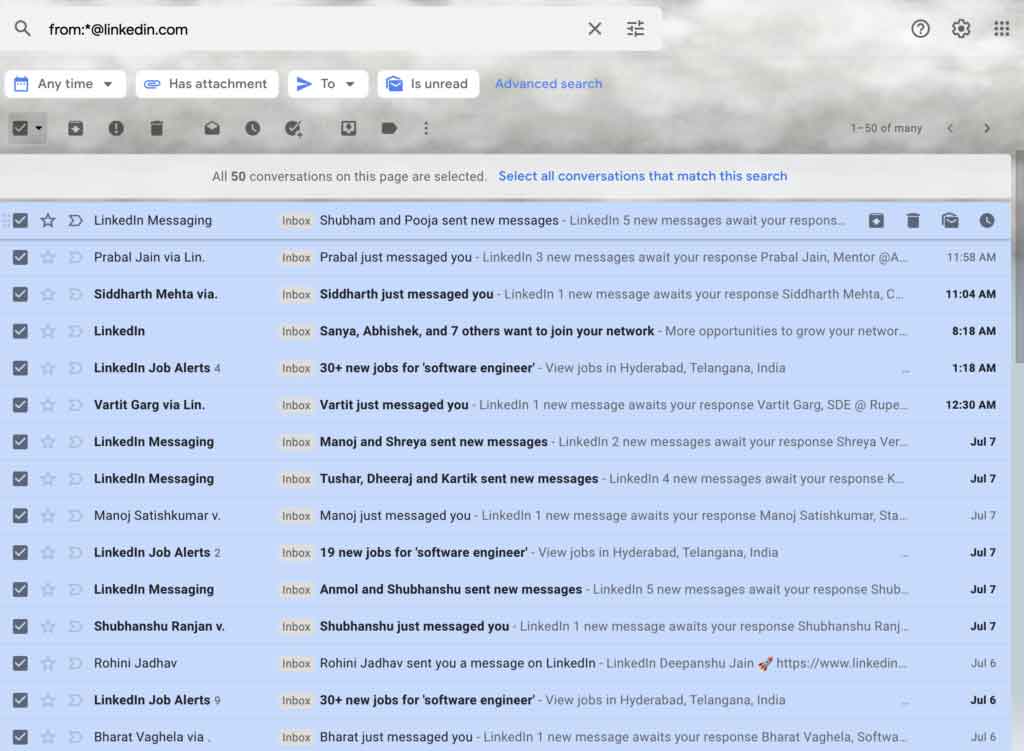Screen dimensions: 1024x751
Task: Uncheck the Manoj and Shreya messages email
Action: tap(20, 442)
